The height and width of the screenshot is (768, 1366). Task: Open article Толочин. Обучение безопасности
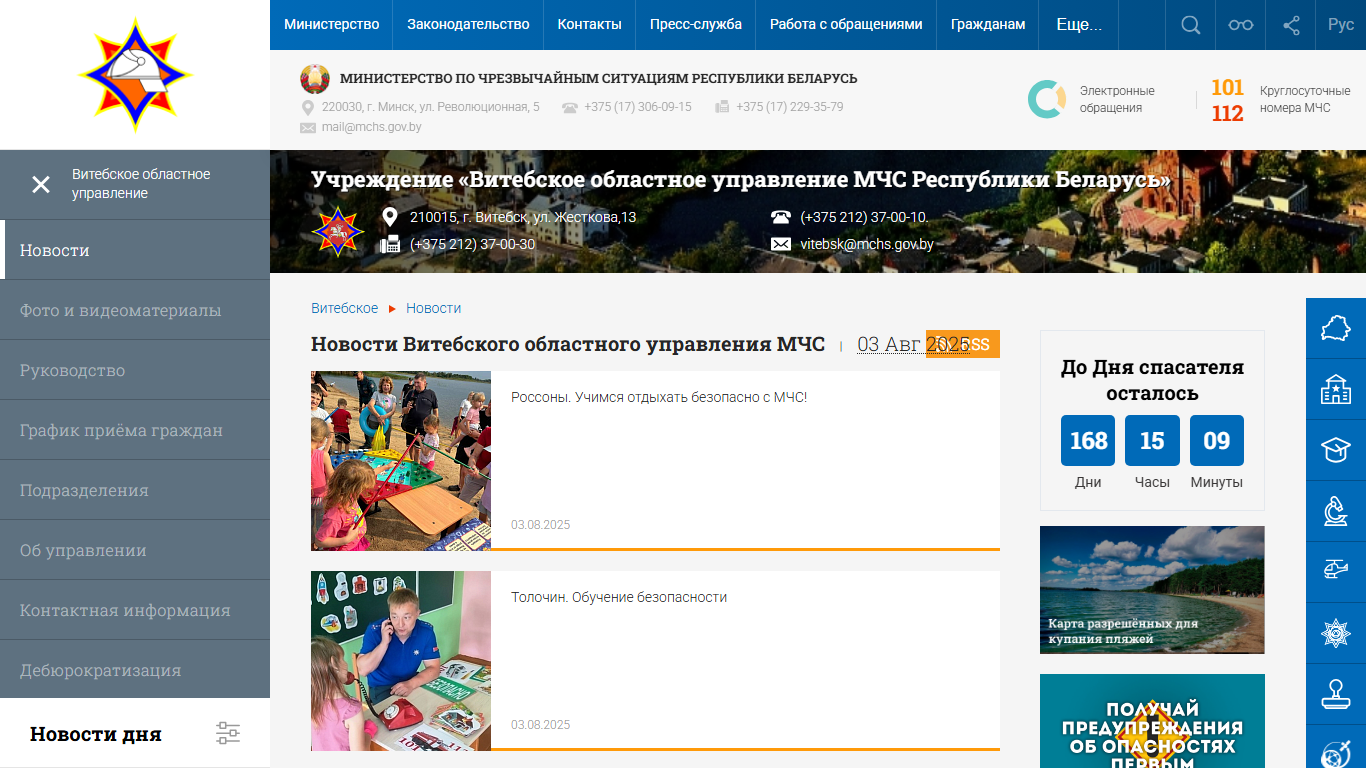click(619, 597)
